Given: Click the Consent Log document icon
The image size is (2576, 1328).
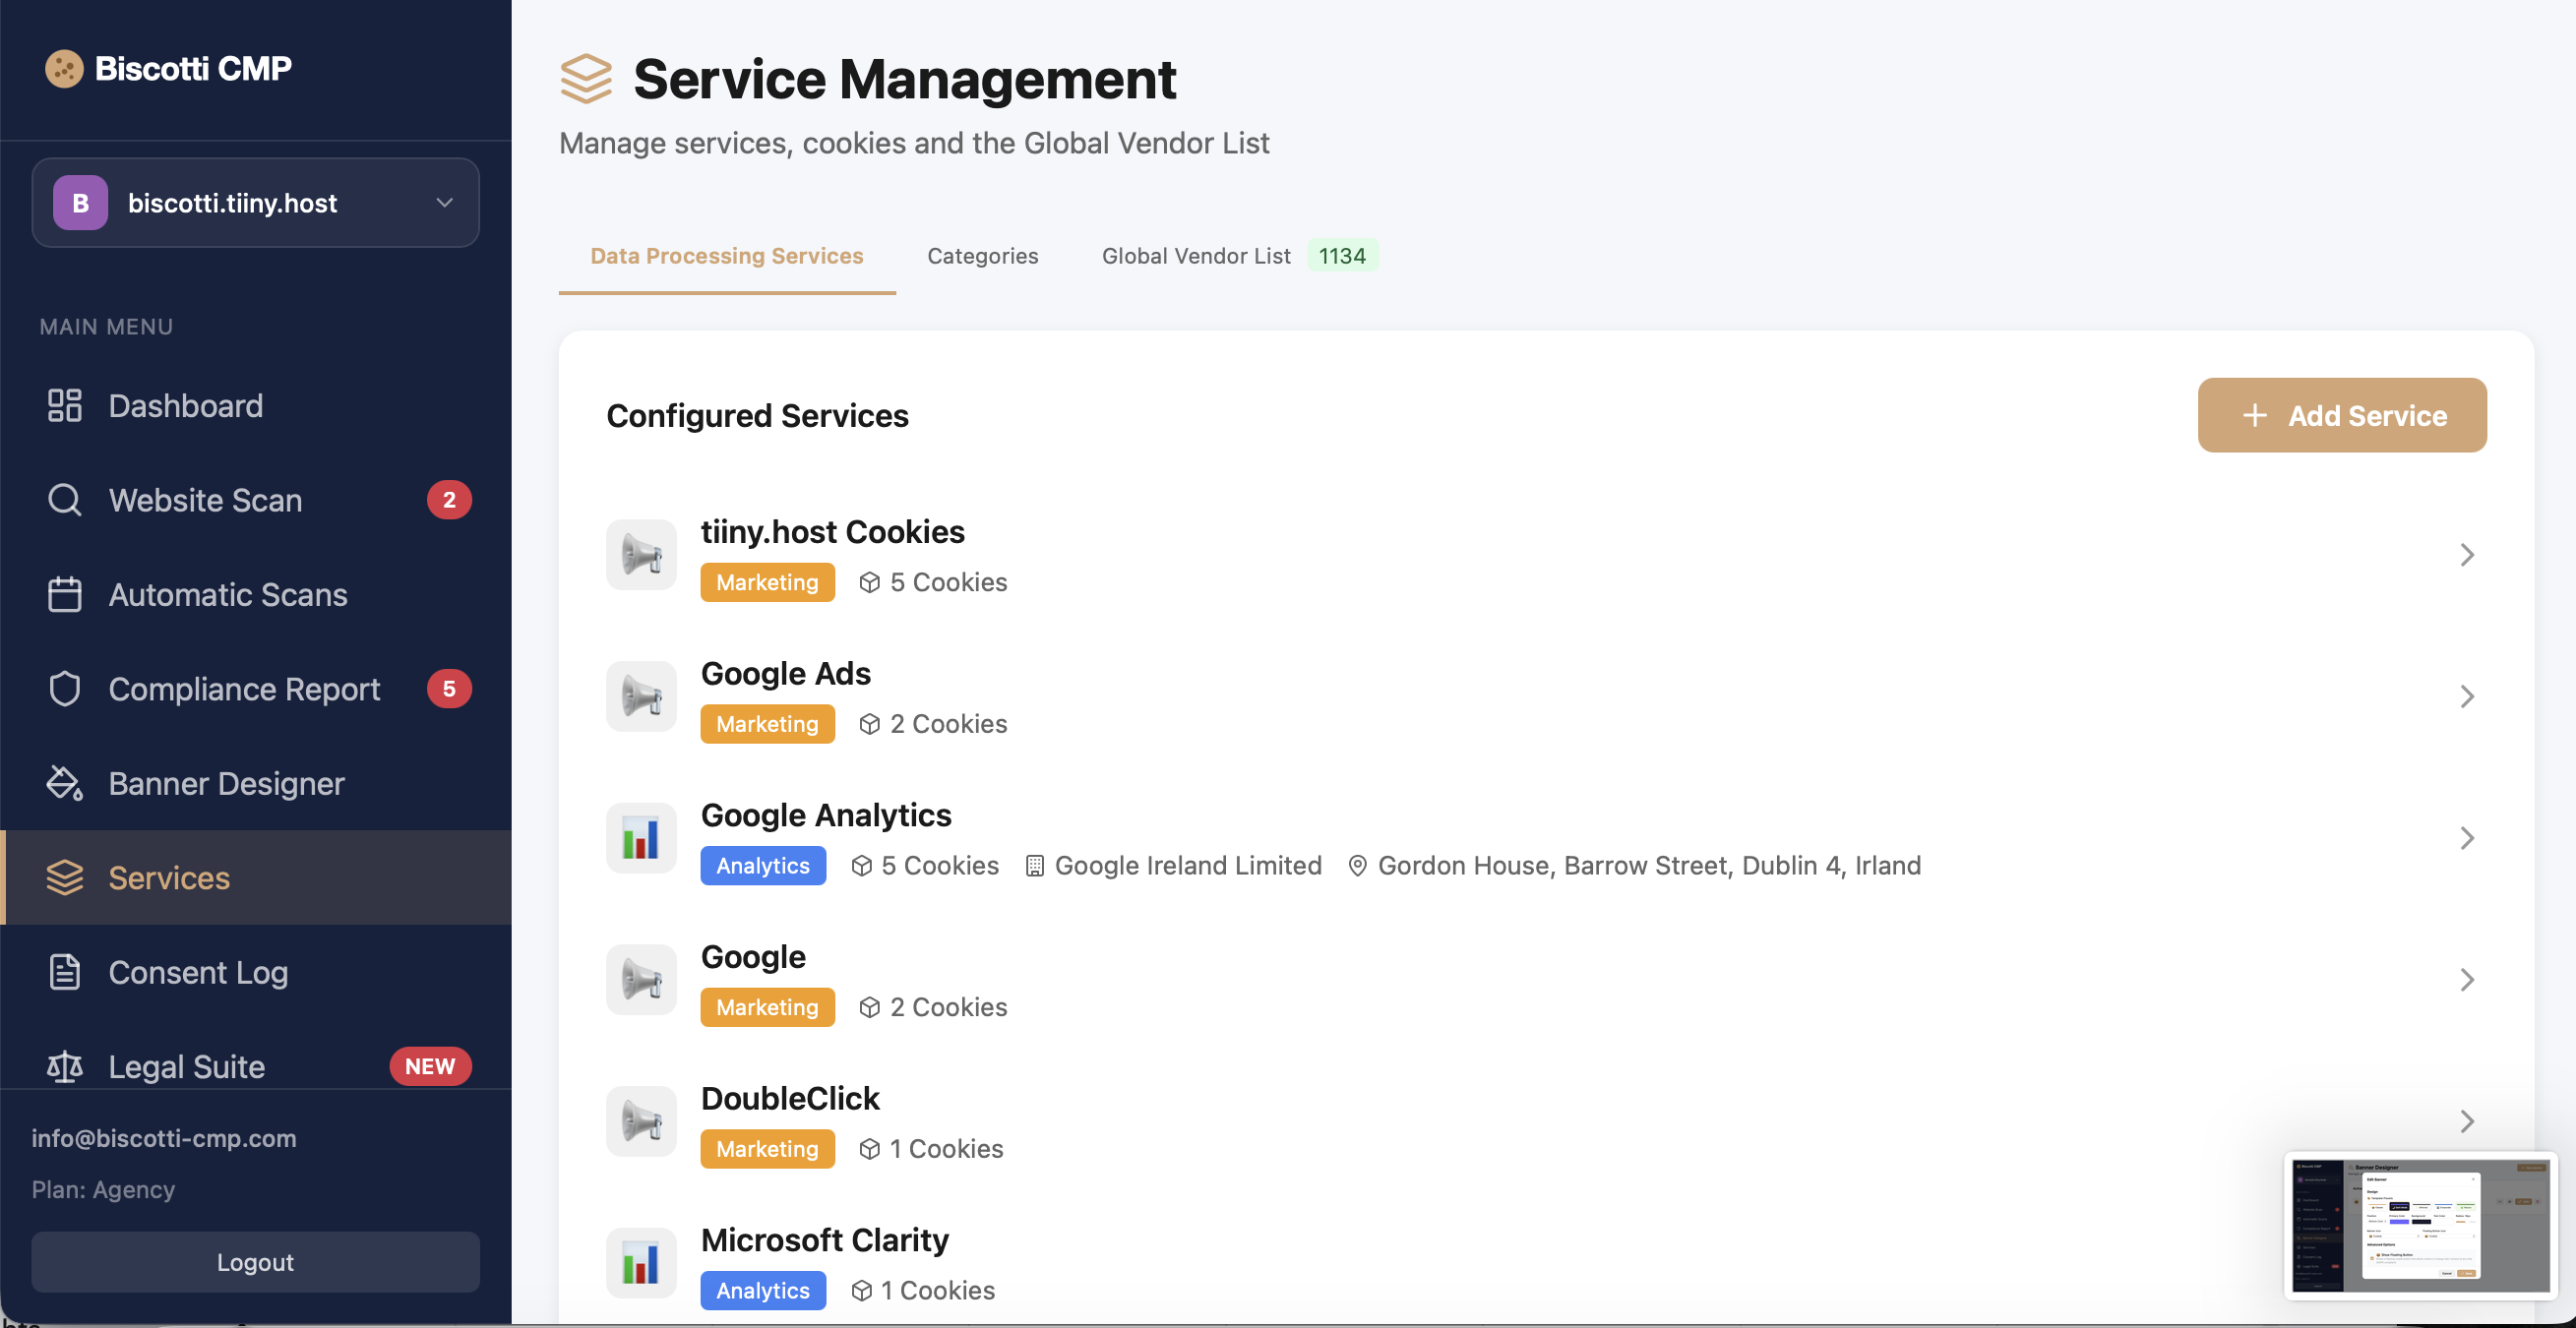Looking at the screenshot, I should tap(64, 972).
